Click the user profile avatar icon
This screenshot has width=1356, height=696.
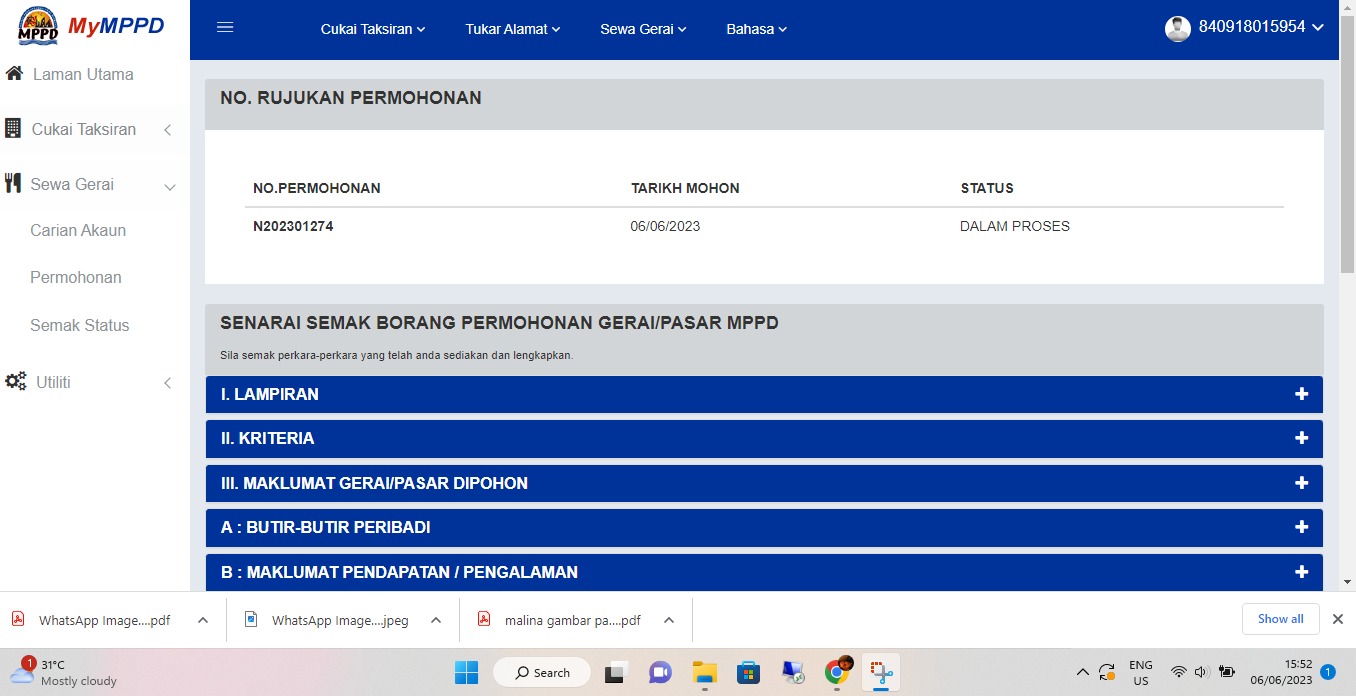1177,28
